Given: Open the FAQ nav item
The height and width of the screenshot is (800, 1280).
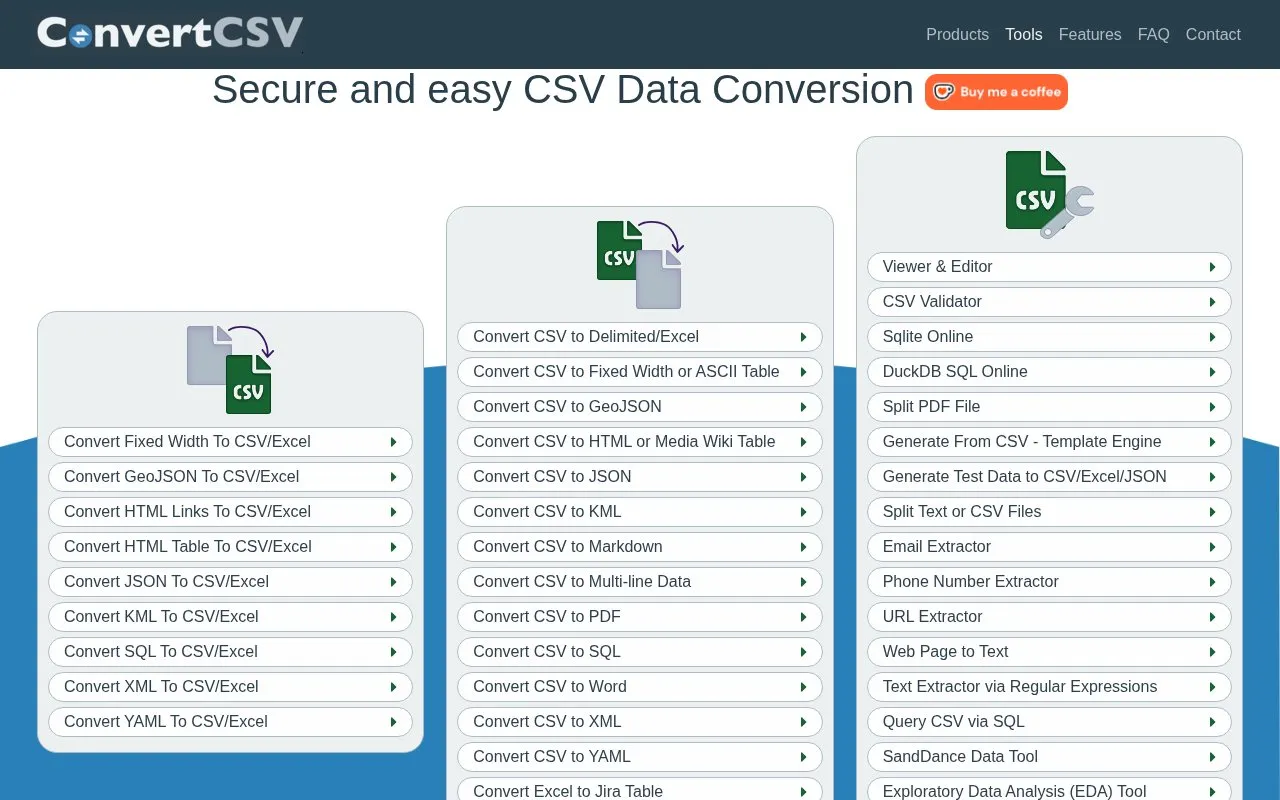Looking at the screenshot, I should (1154, 34).
